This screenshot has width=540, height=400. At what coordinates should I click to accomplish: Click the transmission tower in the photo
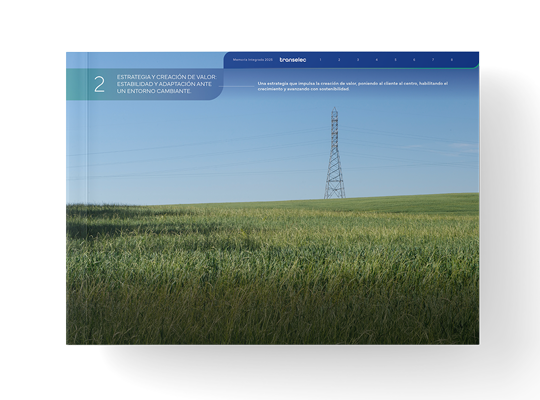click(334, 153)
